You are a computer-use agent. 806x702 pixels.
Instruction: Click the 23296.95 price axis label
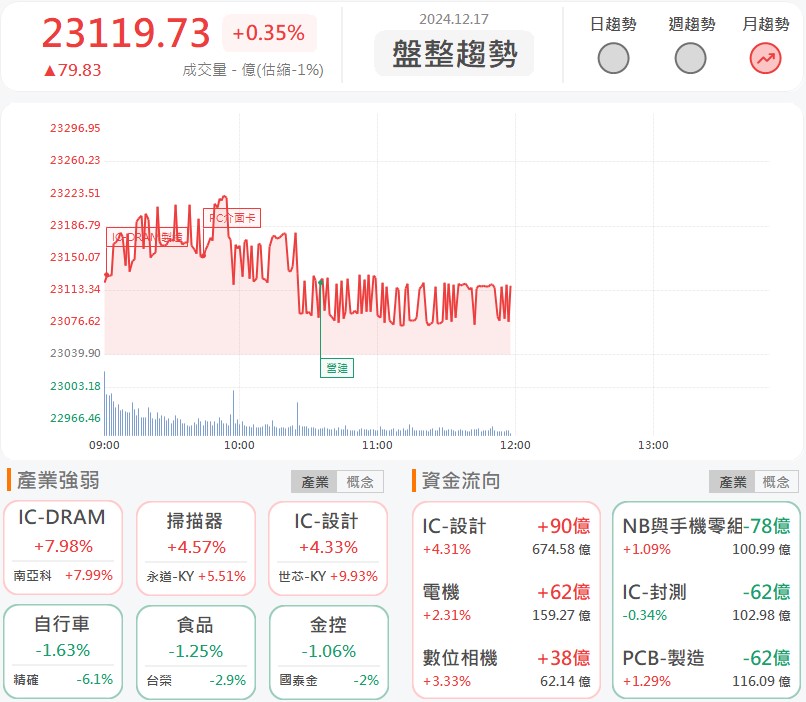tap(75, 128)
